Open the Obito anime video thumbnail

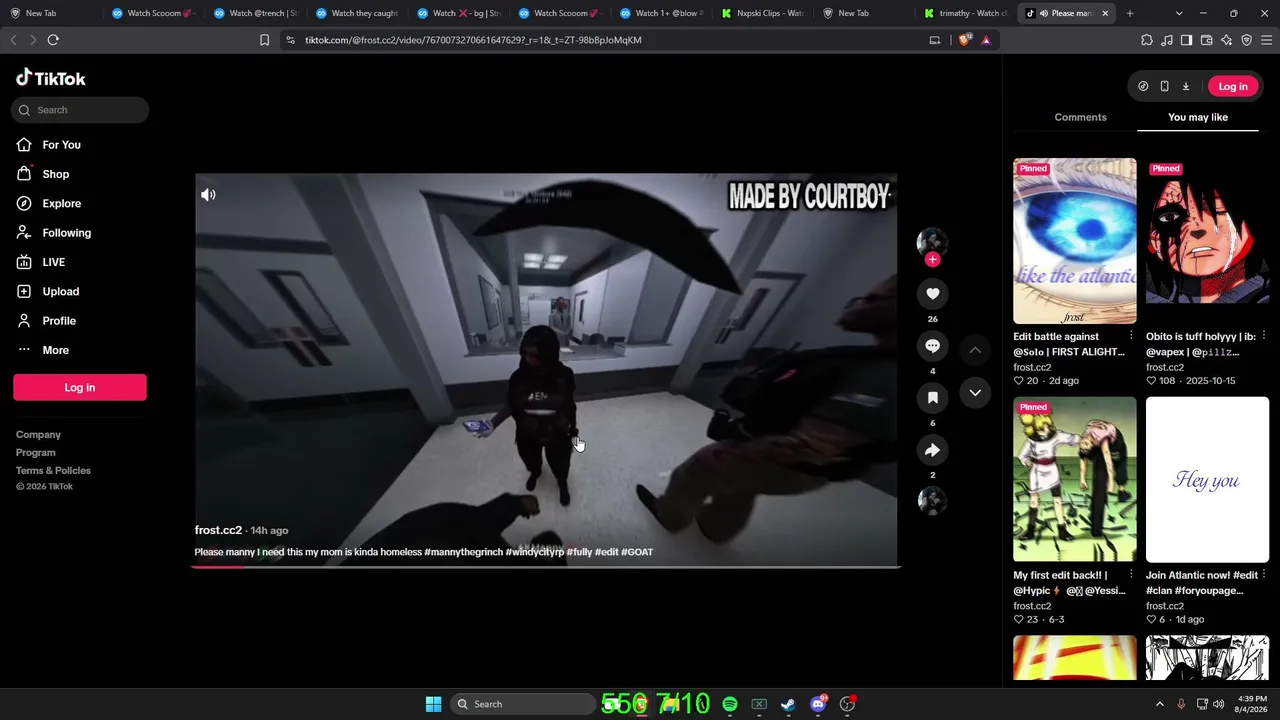(1207, 241)
